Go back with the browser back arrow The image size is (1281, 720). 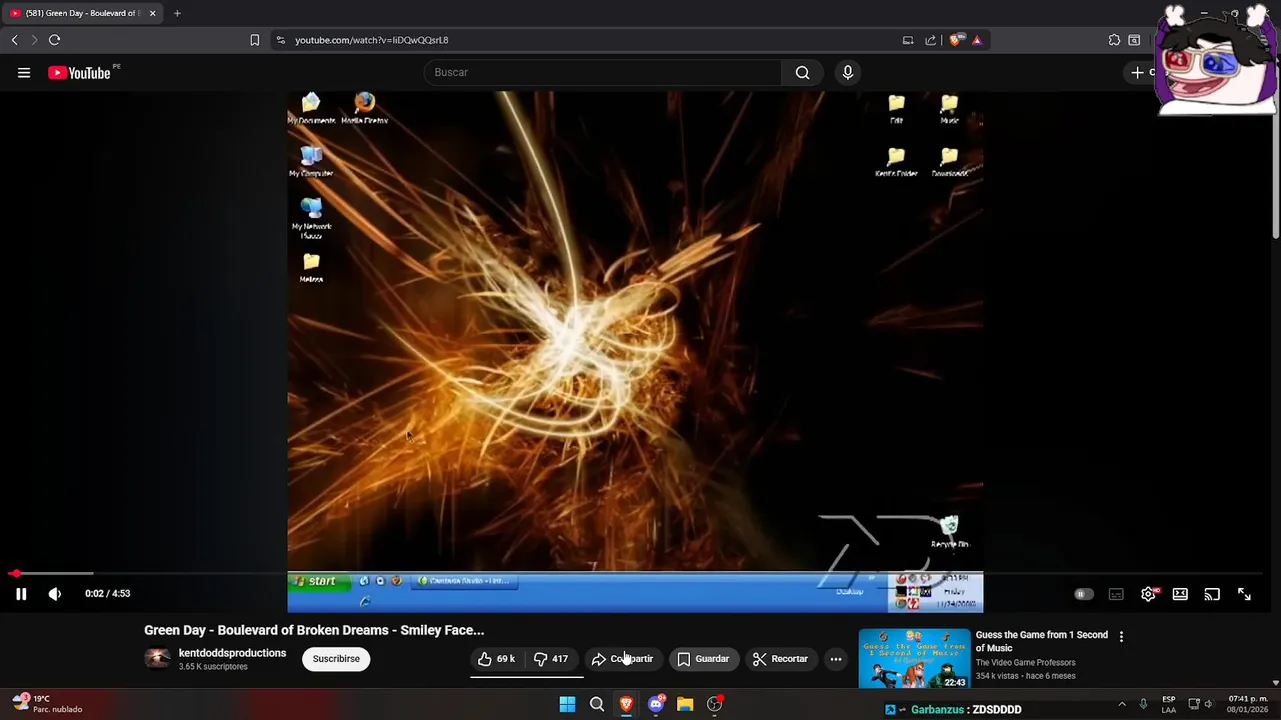click(14, 40)
